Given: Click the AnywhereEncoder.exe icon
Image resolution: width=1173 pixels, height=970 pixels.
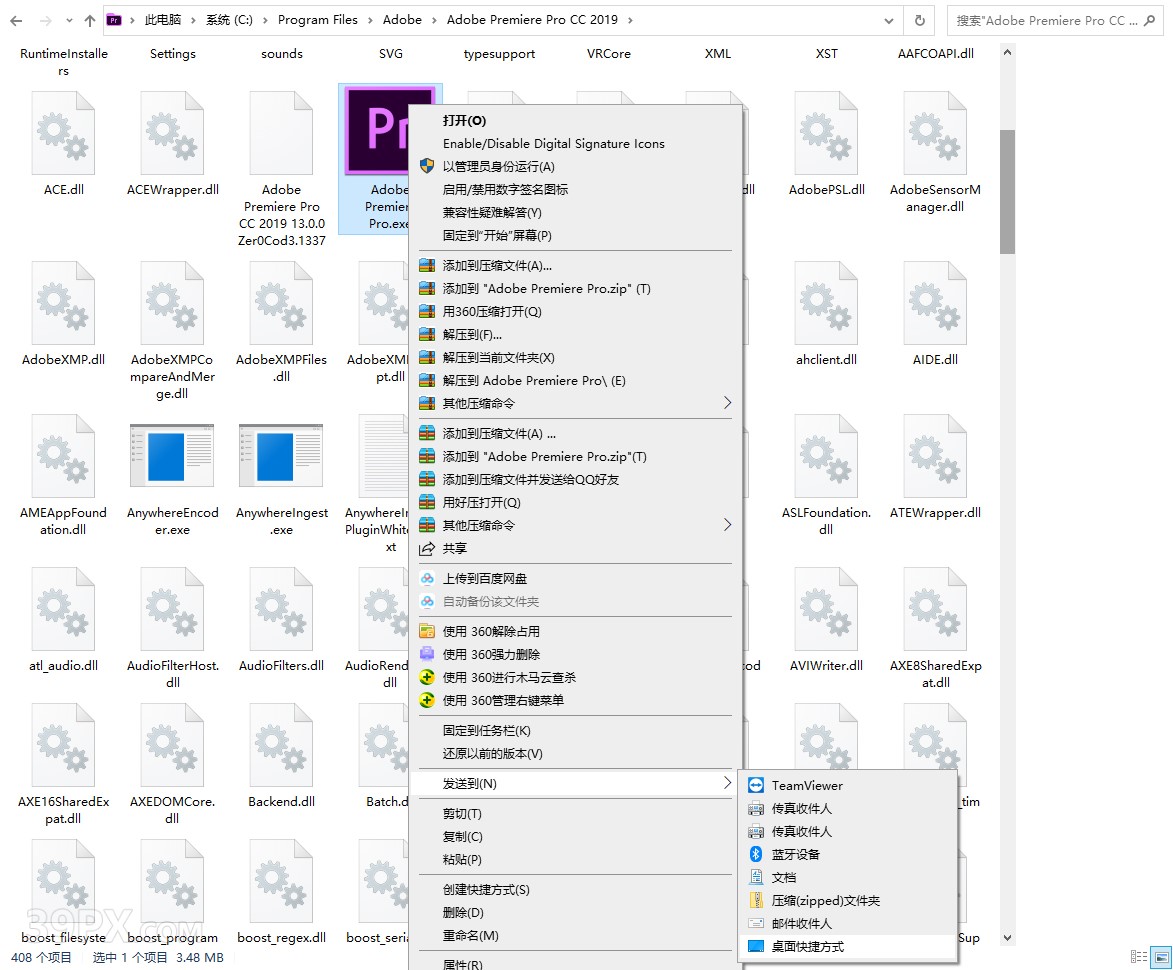Looking at the screenshot, I should 172,457.
